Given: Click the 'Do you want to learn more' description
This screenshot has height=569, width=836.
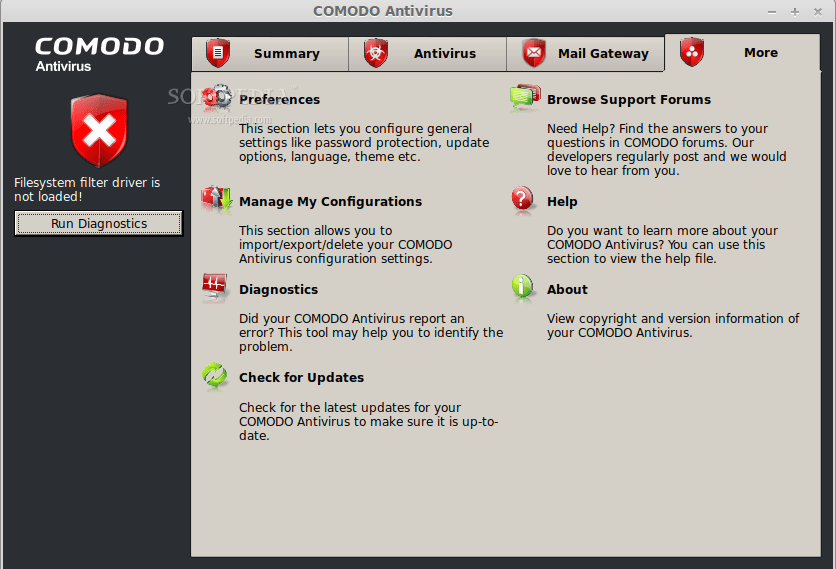Looking at the screenshot, I should click(662, 244).
